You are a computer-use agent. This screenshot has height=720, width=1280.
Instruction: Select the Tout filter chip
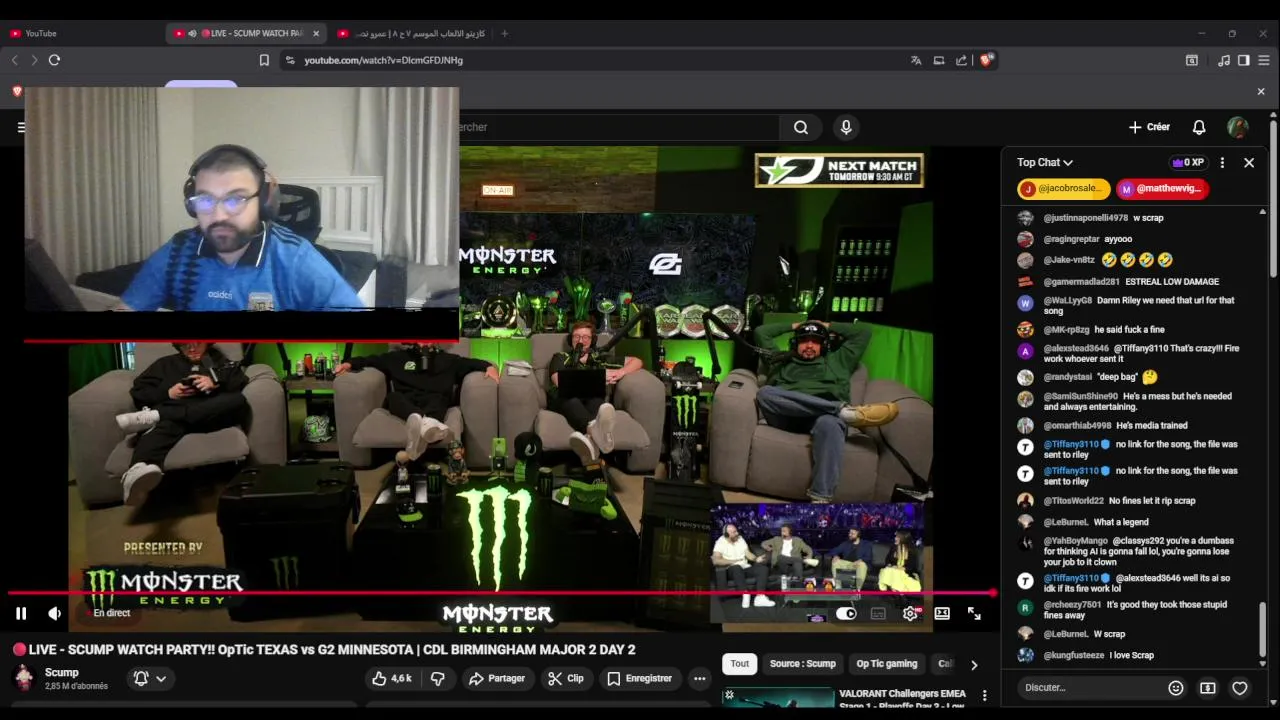[x=739, y=664]
